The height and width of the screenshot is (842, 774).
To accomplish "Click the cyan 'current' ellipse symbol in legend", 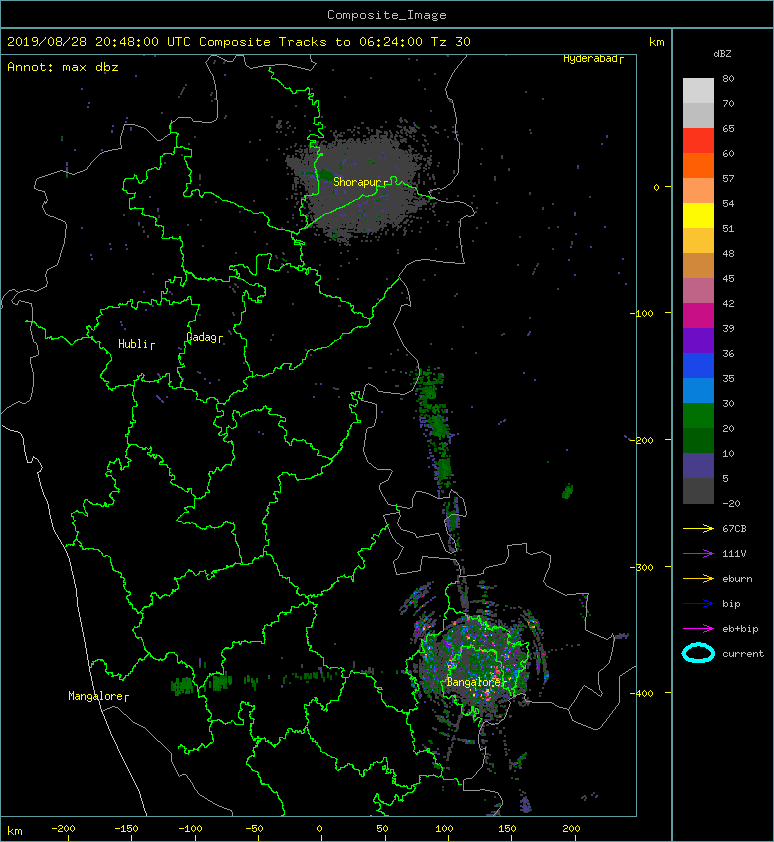I will (x=698, y=653).
